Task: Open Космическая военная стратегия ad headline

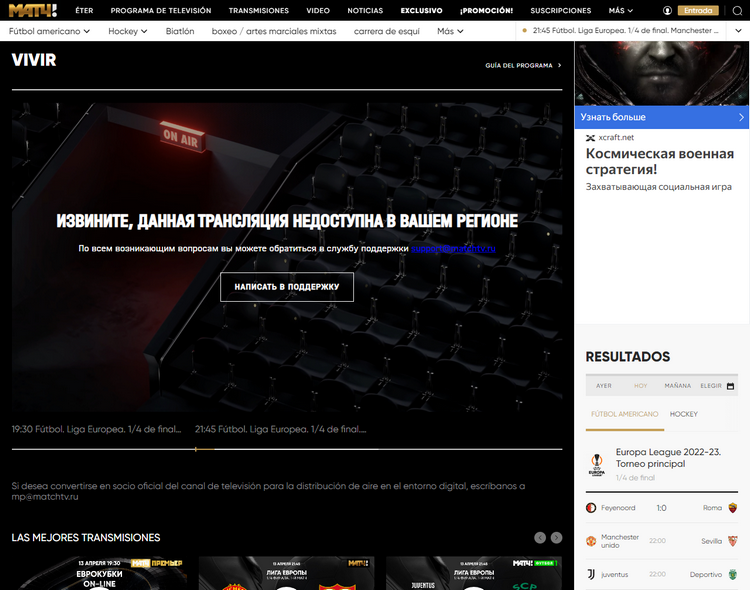Action: click(660, 161)
